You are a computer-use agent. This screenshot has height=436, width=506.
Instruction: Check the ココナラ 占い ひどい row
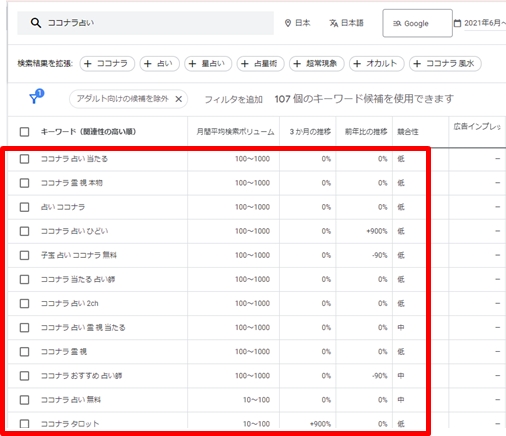[x=24, y=231]
